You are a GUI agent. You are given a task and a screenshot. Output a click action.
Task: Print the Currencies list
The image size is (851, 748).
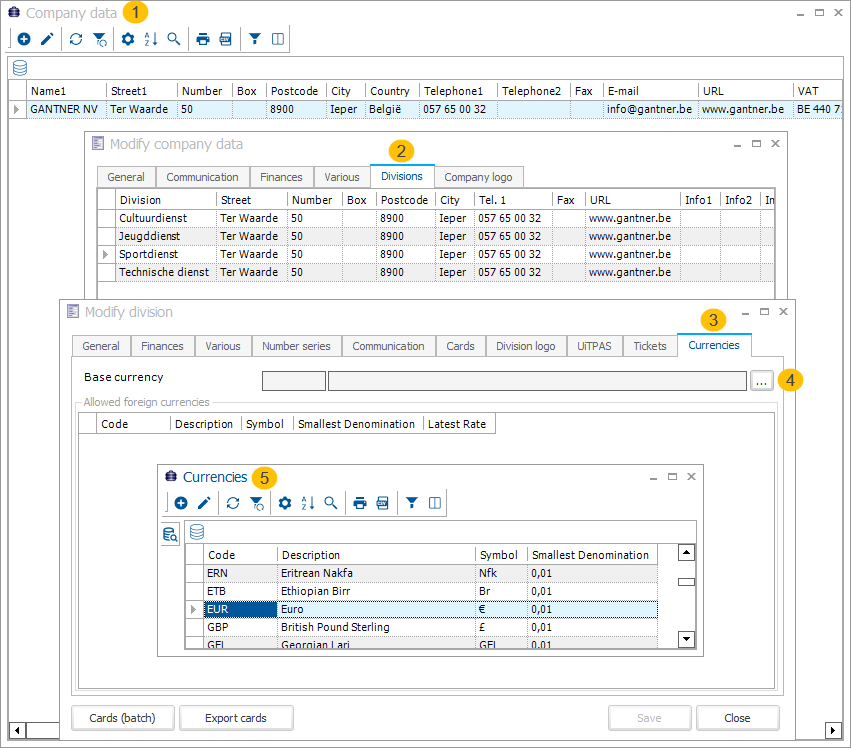(359, 503)
